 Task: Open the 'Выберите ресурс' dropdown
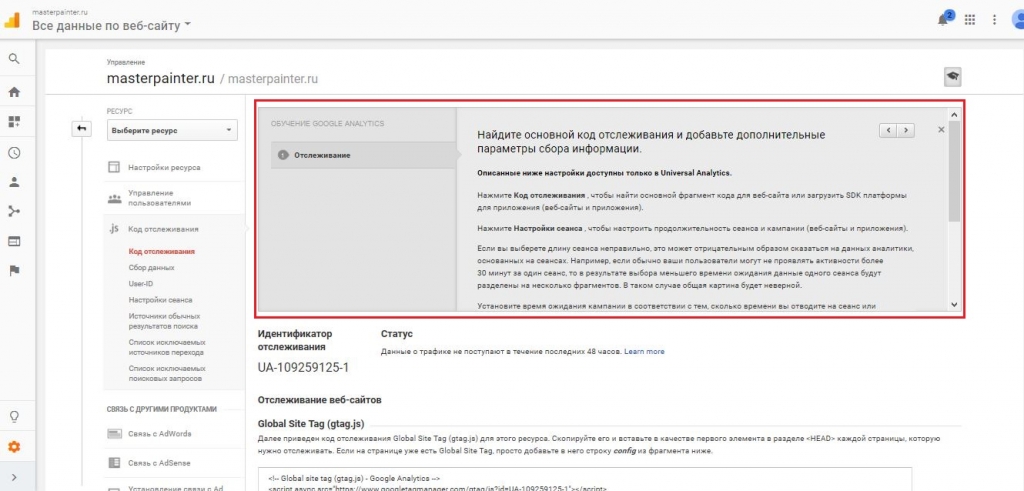(172, 130)
